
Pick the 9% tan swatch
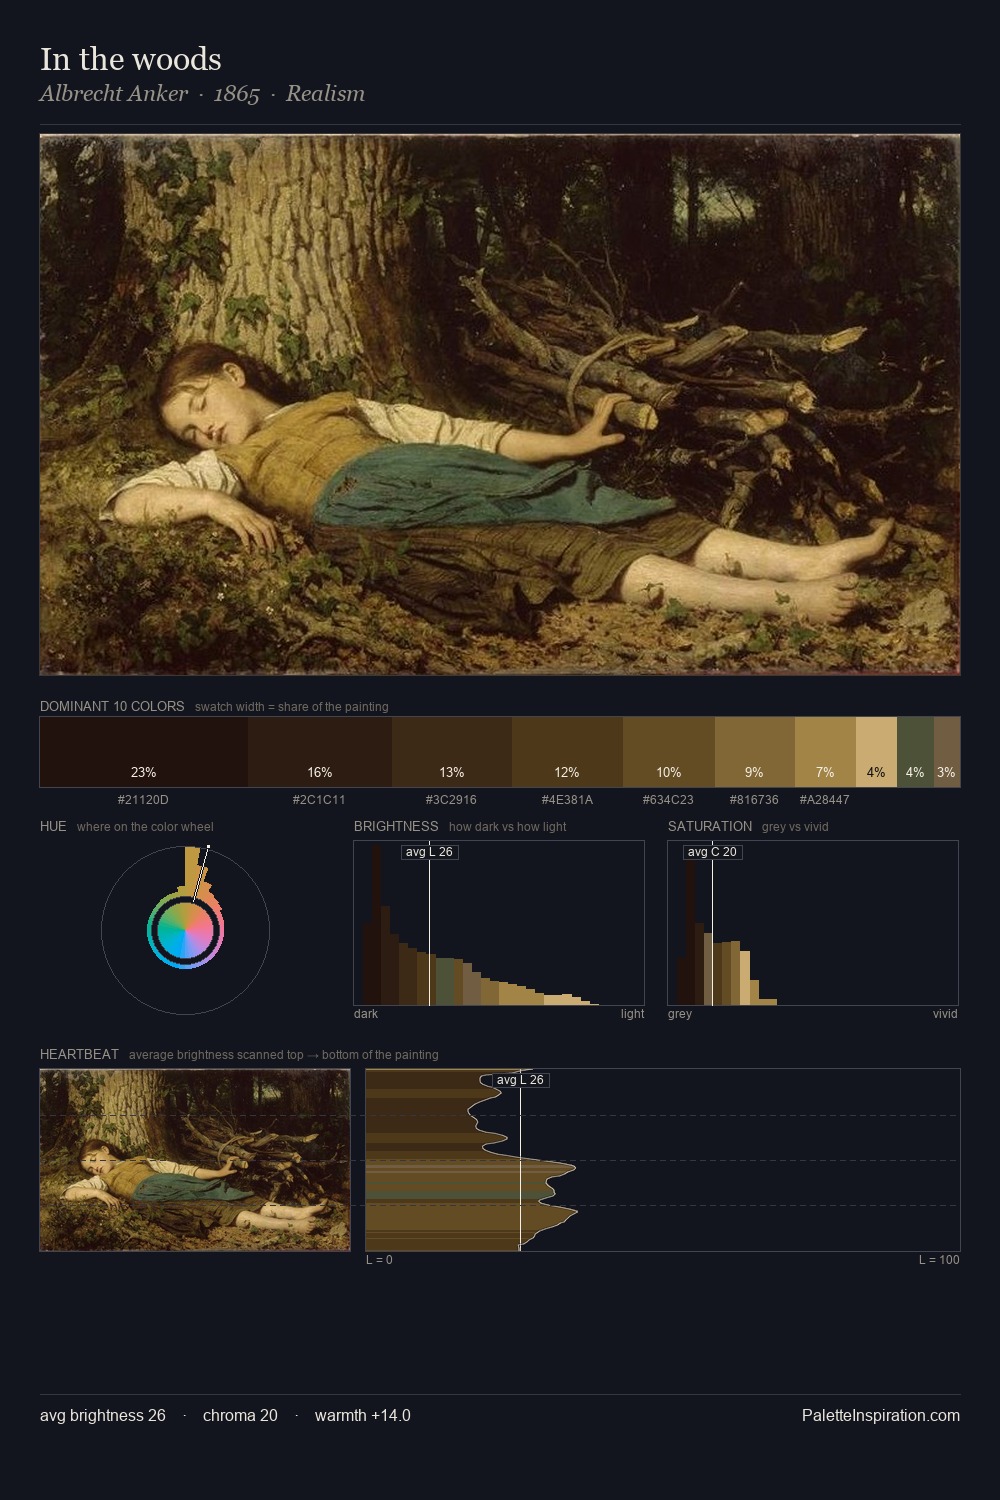pyautogui.click(x=755, y=752)
